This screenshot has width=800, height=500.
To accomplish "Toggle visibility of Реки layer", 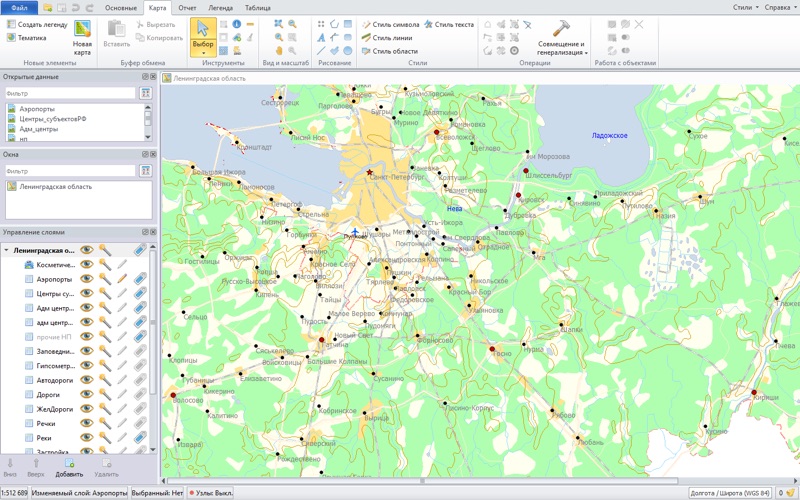I will pos(87,437).
